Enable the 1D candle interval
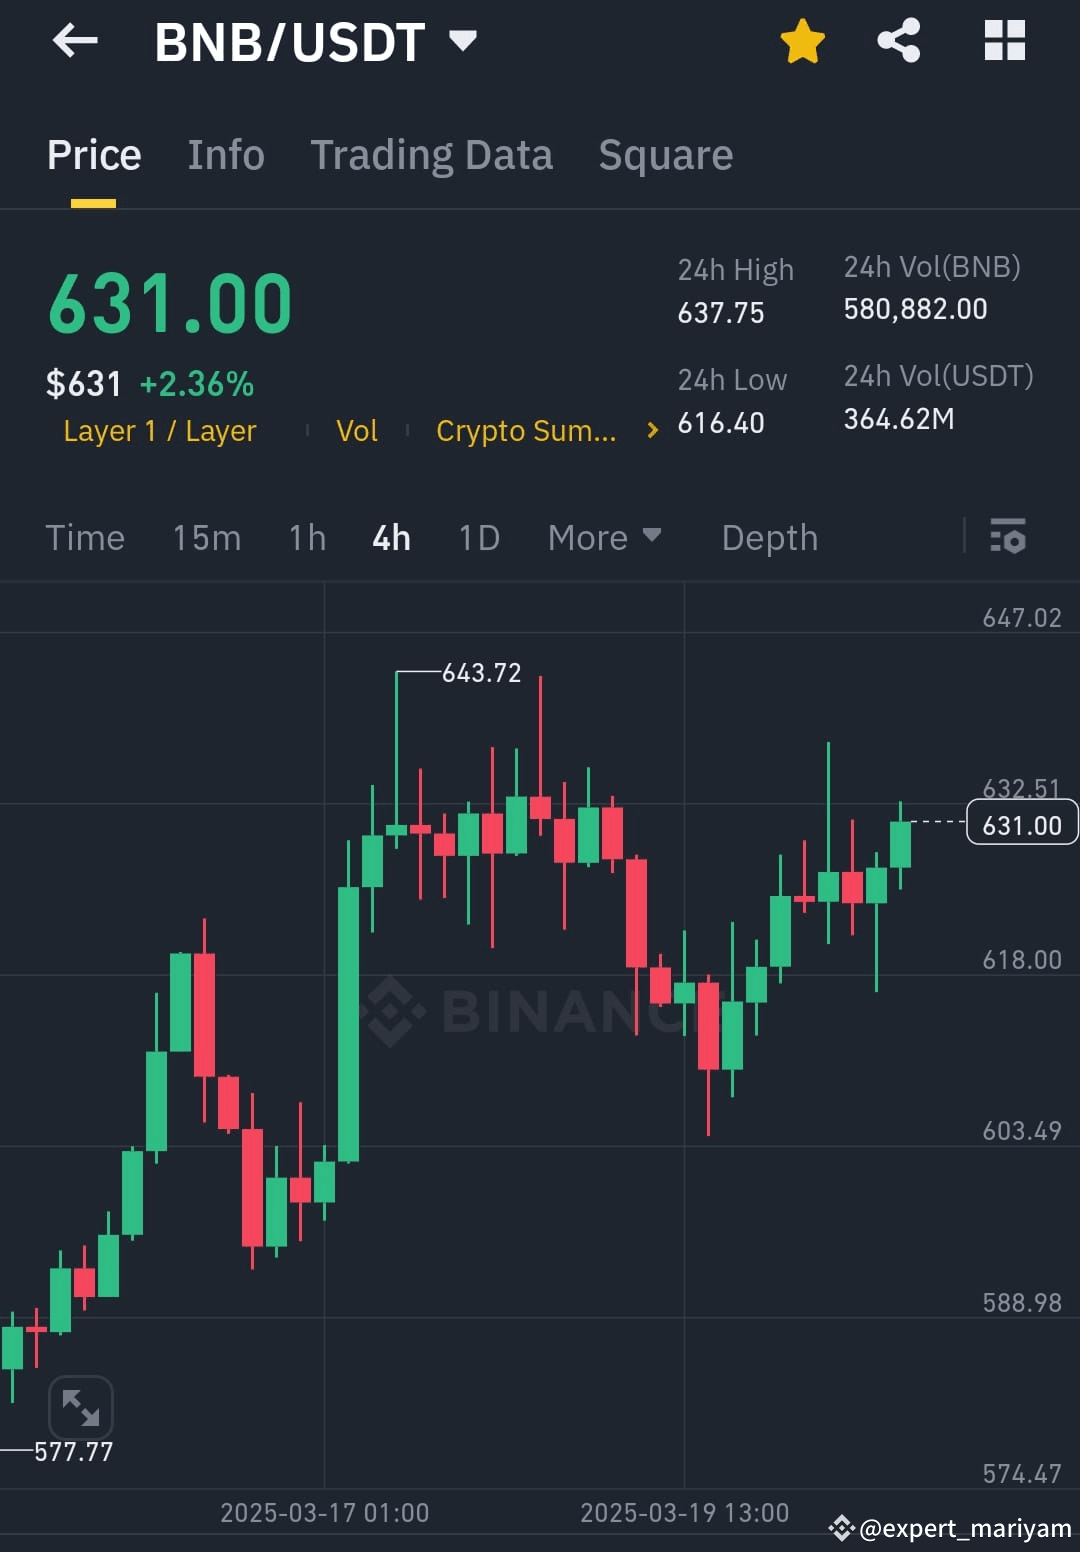The image size is (1080, 1552). (478, 537)
